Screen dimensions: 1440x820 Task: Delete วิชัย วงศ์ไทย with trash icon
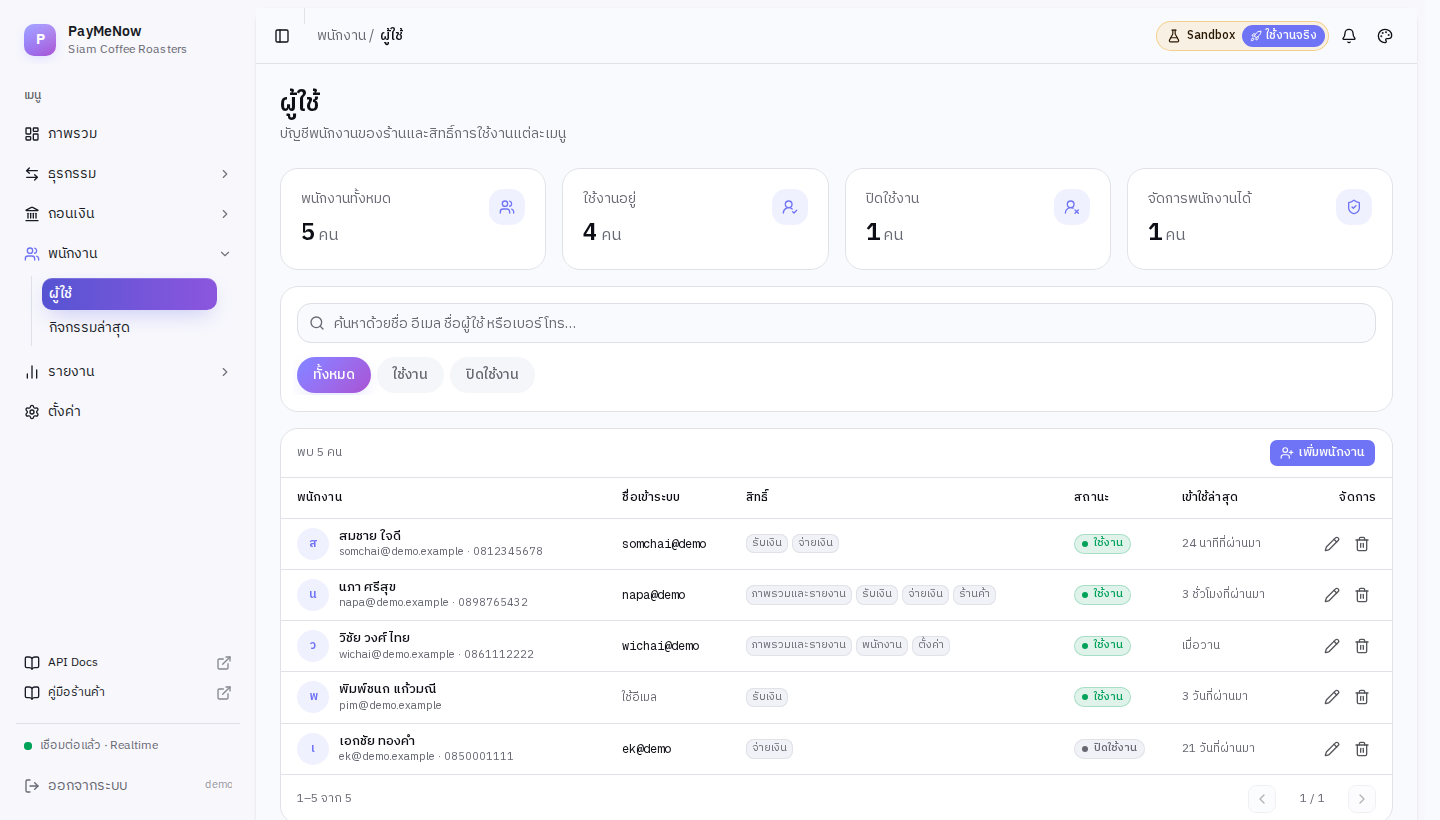pos(1362,646)
